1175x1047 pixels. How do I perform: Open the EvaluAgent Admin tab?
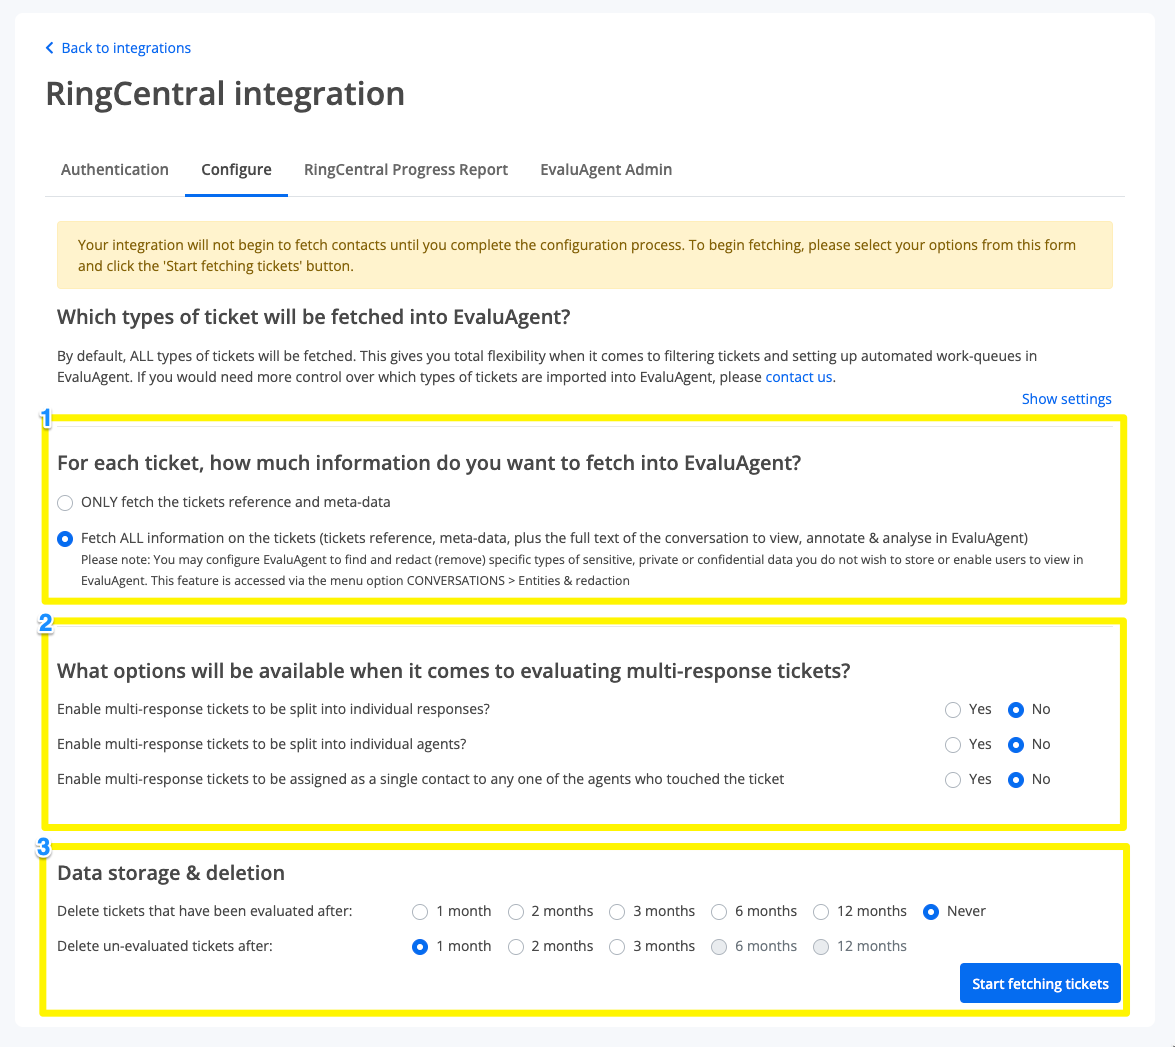coord(605,169)
